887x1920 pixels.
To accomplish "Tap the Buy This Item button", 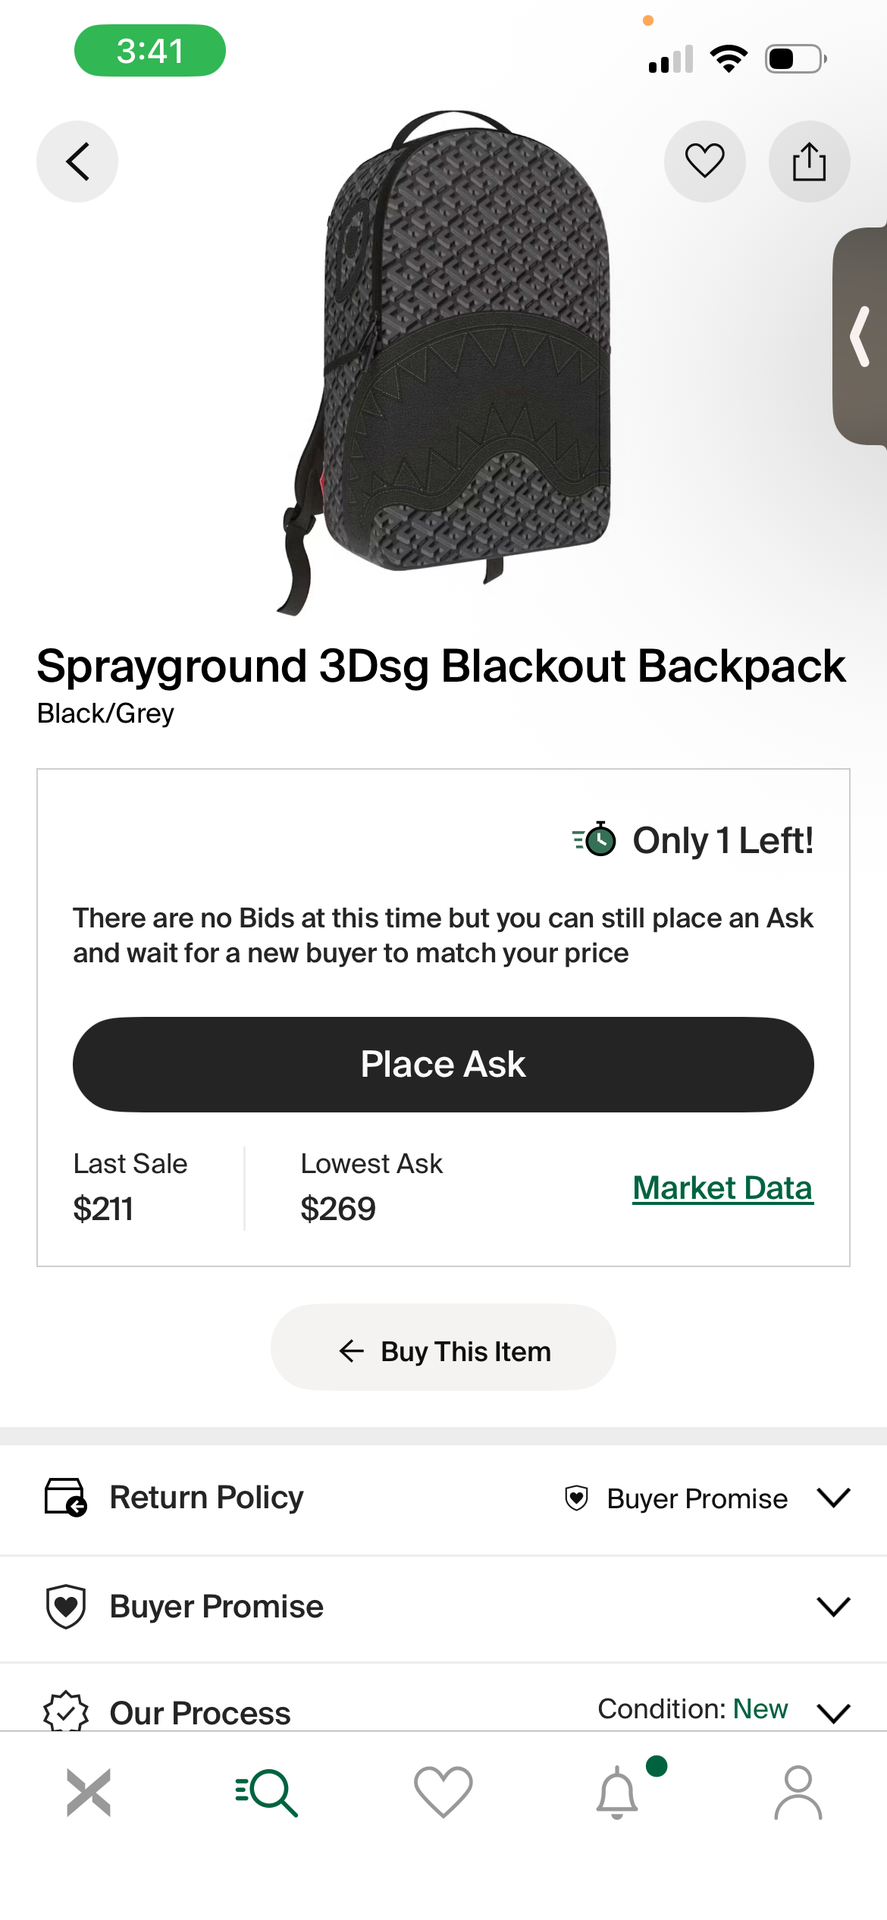I will tap(443, 1351).
